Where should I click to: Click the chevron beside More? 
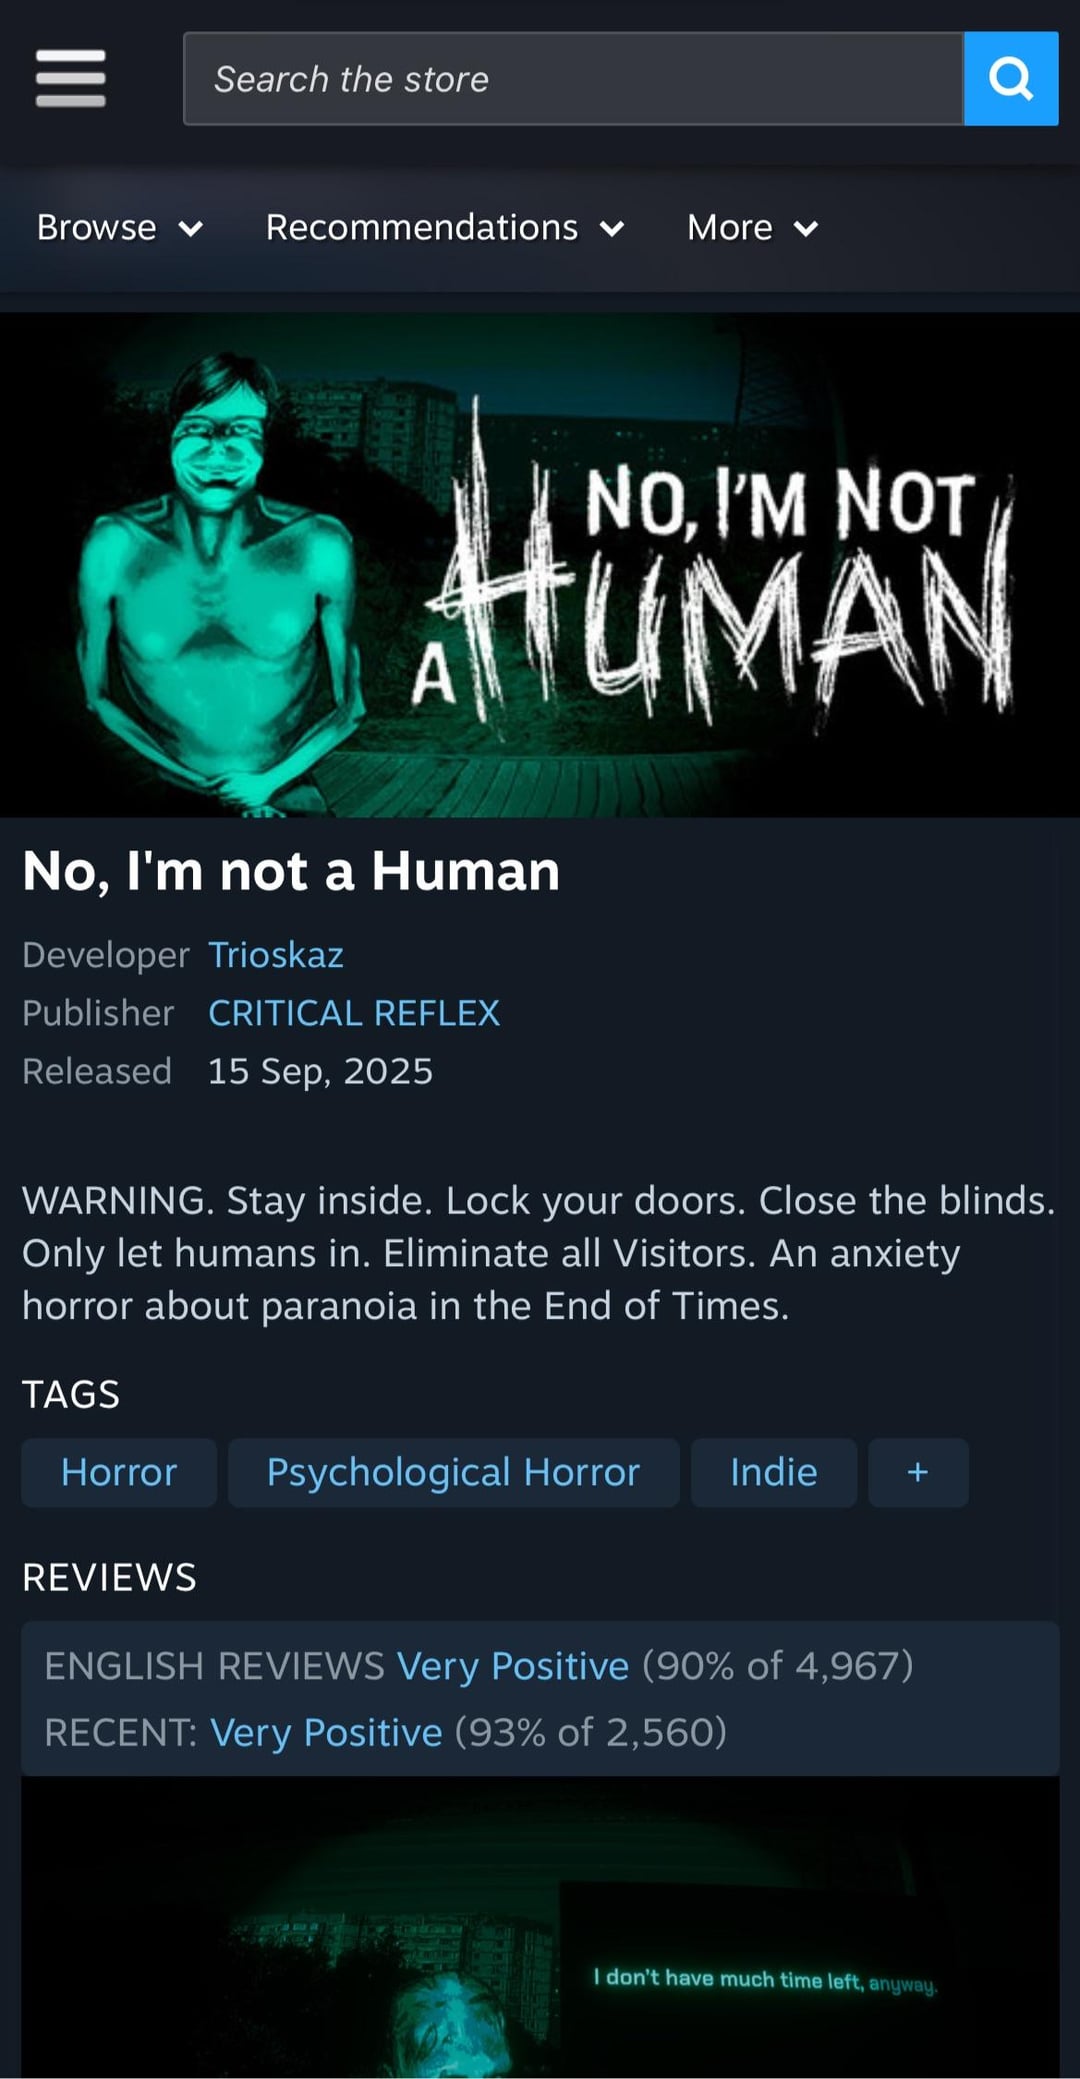pyautogui.click(x=806, y=230)
